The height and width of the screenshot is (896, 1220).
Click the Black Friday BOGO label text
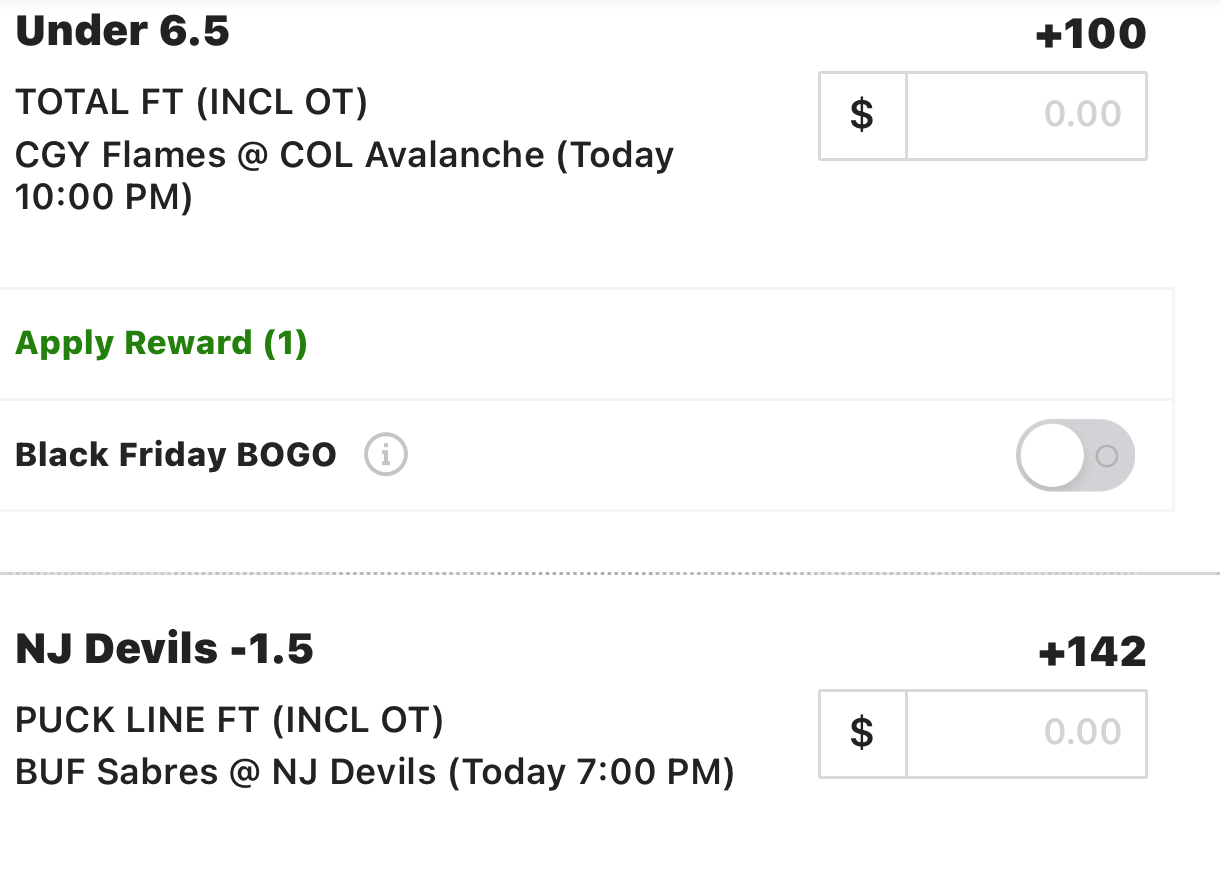(176, 455)
